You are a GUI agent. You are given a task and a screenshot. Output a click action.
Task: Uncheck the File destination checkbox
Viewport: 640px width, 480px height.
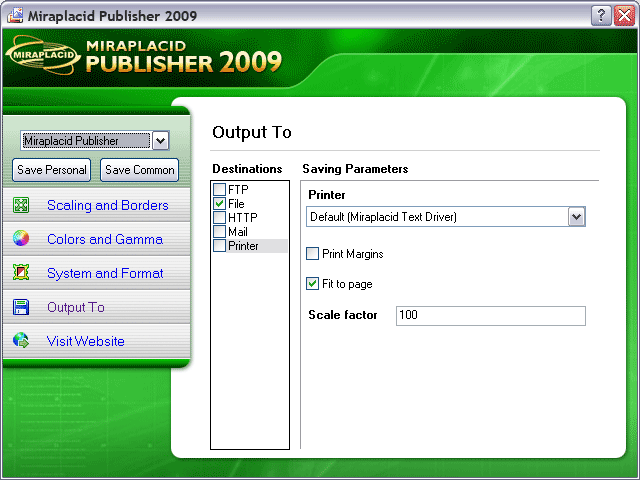click(x=220, y=203)
